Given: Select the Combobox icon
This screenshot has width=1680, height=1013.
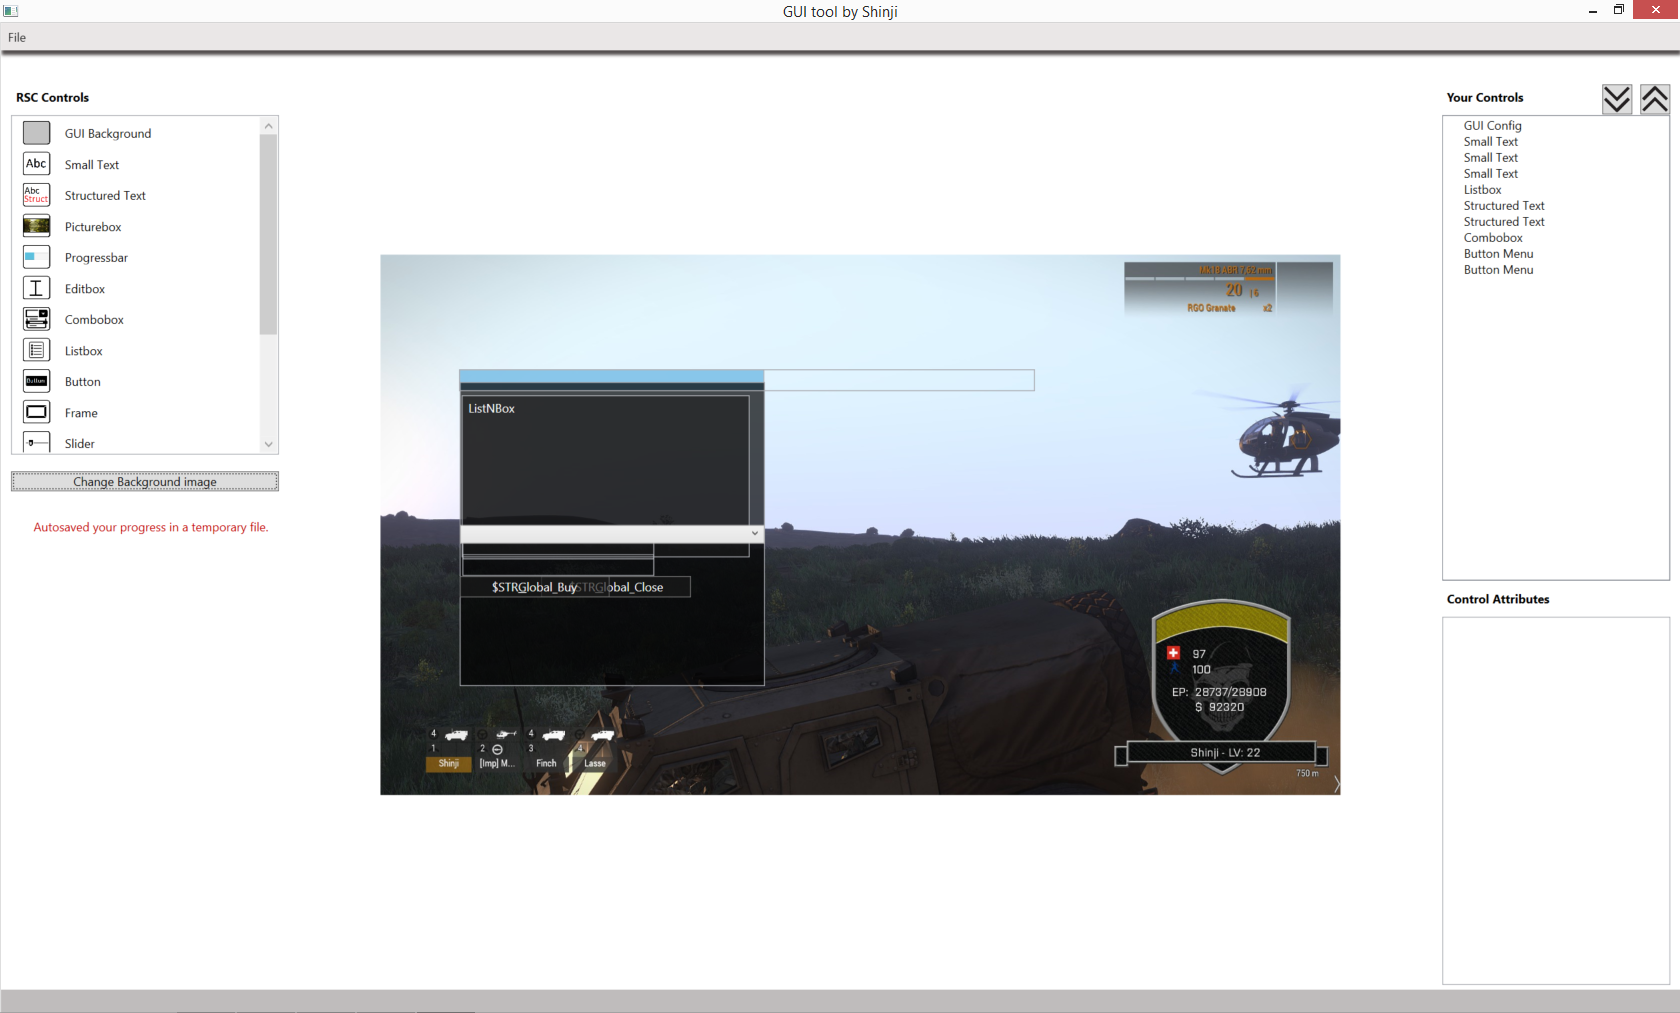Looking at the screenshot, I should click(36, 319).
